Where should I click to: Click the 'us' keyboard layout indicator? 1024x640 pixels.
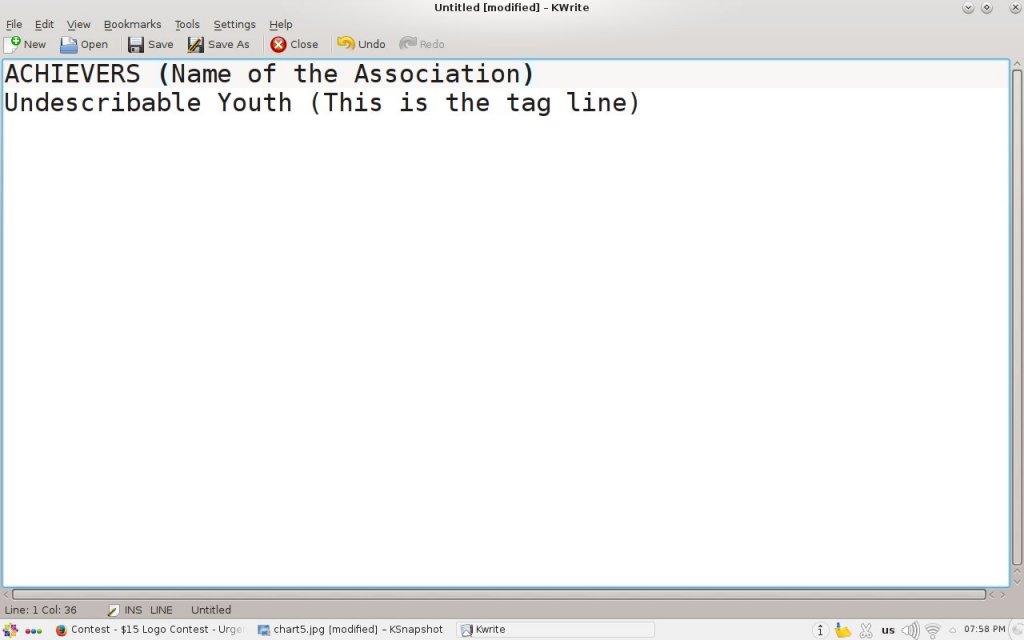pyautogui.click(x=888, y=630)
